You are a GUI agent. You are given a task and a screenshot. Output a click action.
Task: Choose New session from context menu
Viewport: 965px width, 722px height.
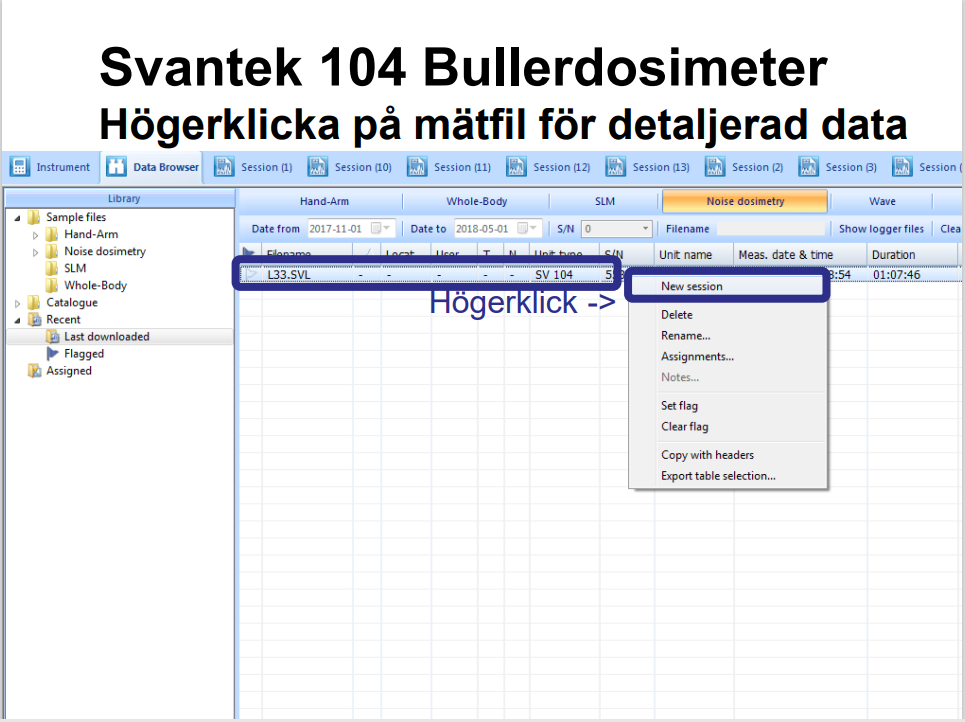click(691, 286)
